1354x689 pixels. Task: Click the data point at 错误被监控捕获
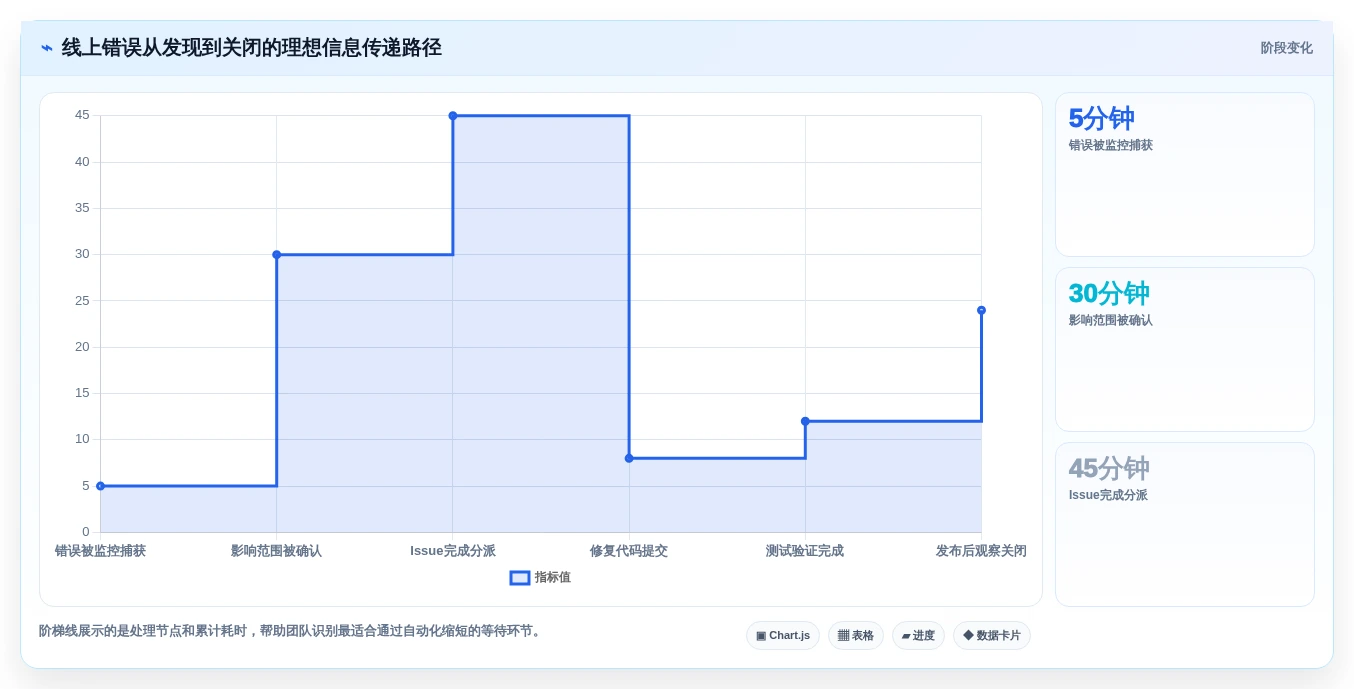click(100, 486)
